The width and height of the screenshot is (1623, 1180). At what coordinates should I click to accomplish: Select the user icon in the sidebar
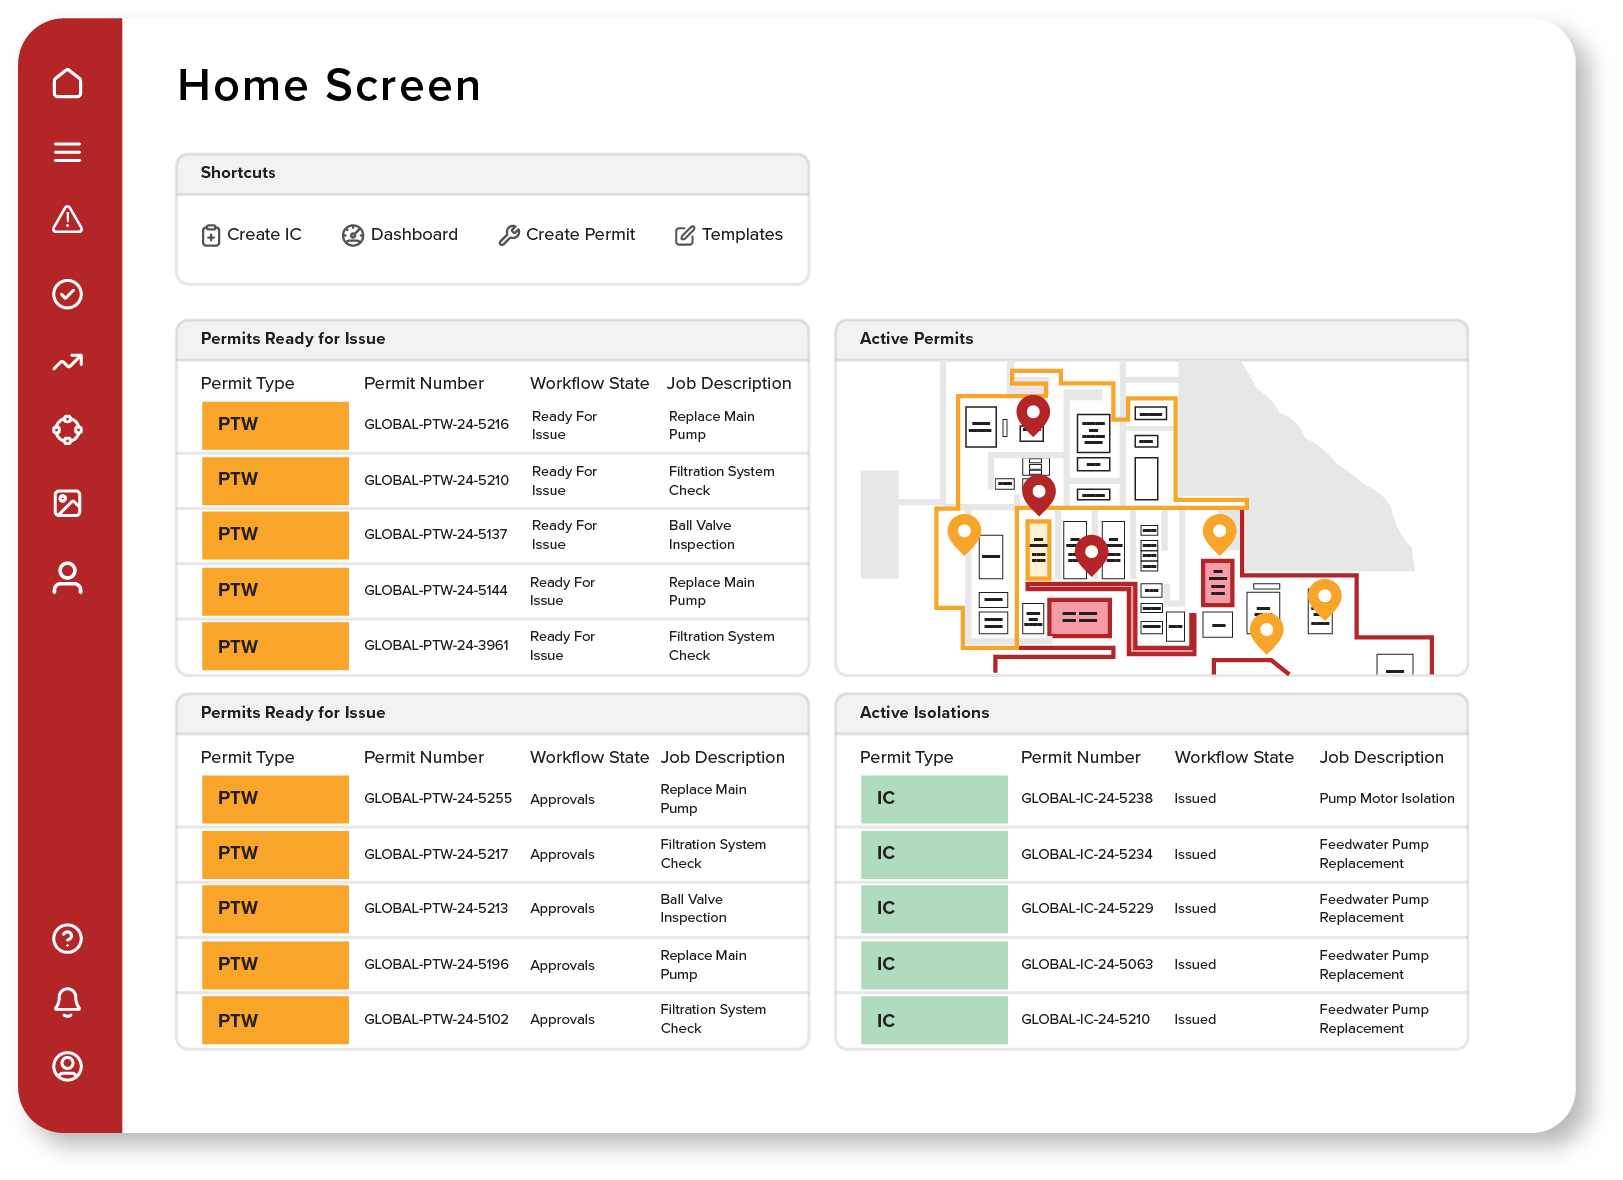pos(67,574)
